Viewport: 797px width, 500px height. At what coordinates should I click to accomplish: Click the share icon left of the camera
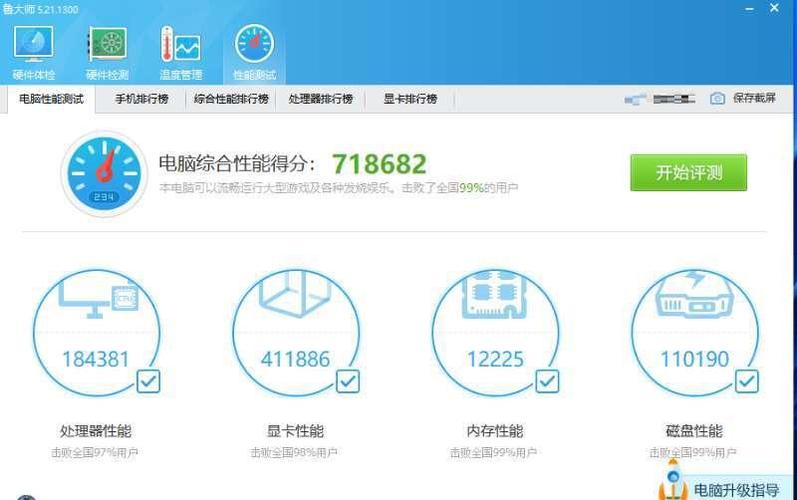(635, 99)
